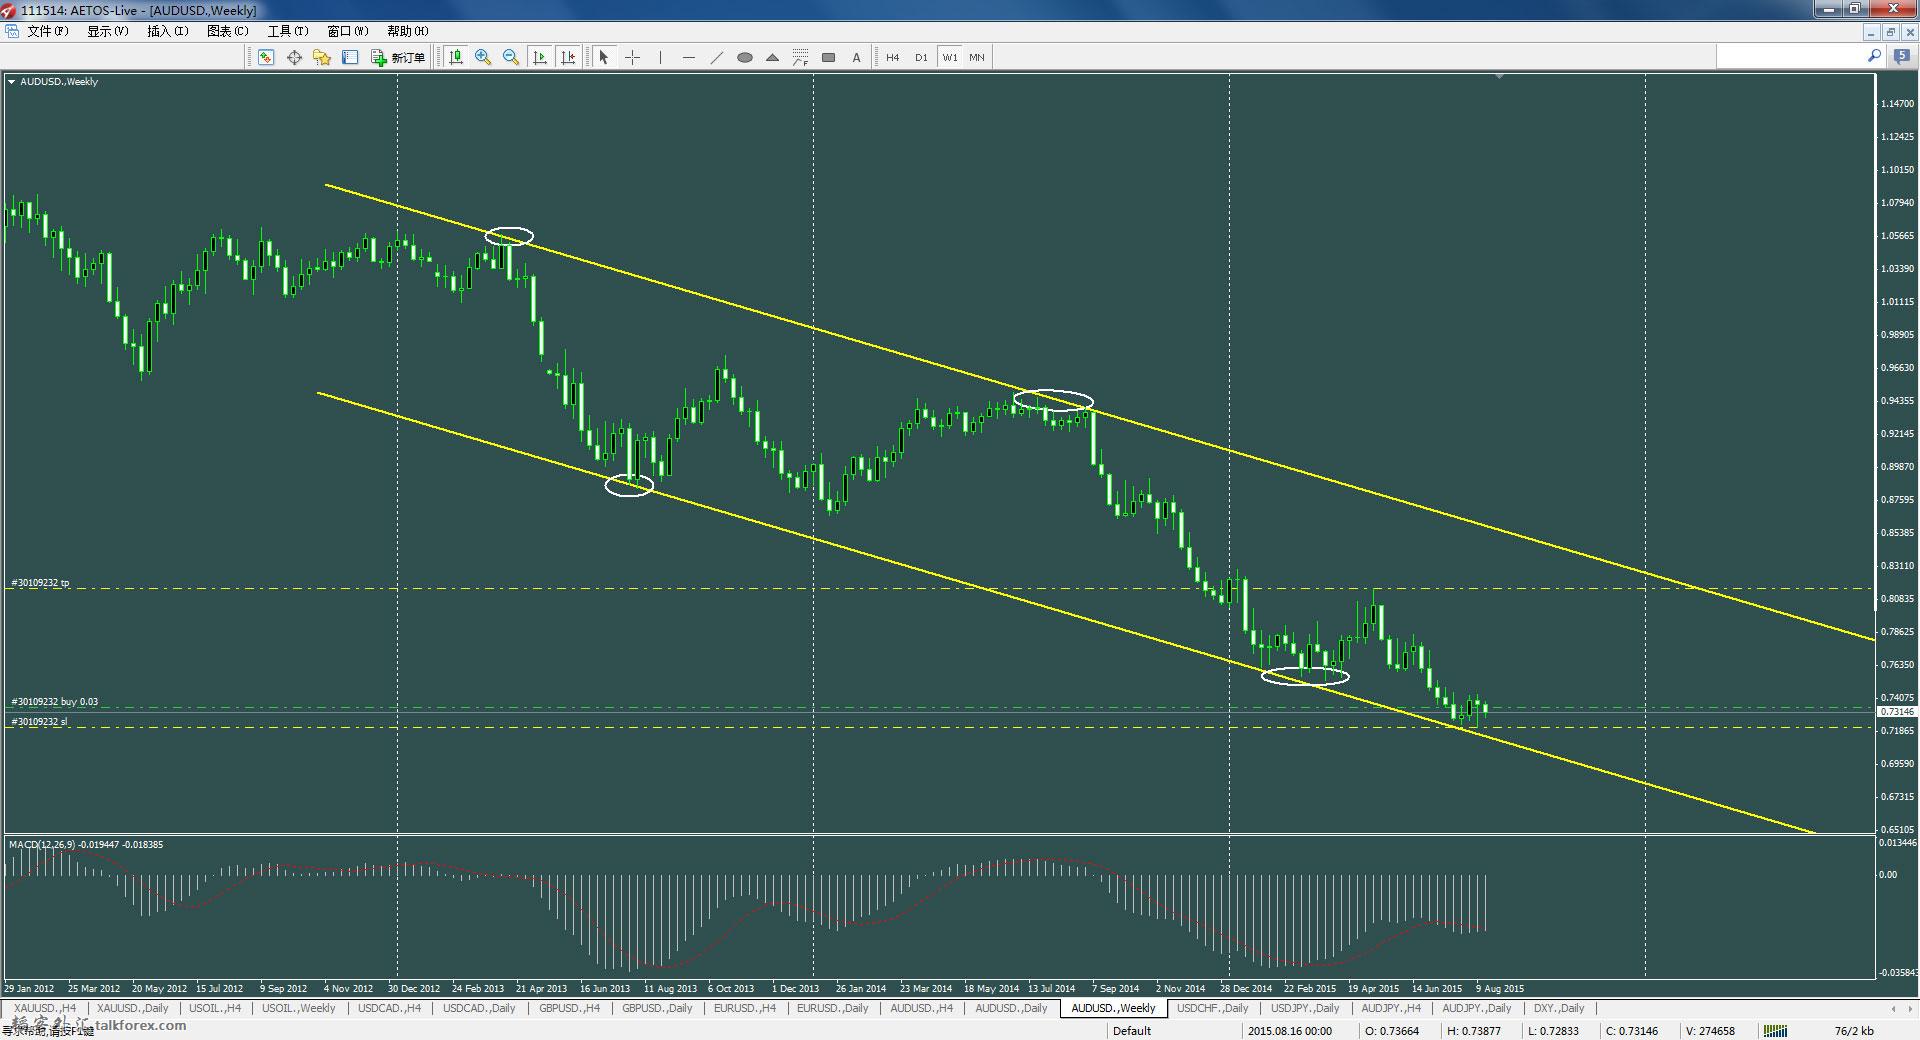Screen dimensions: 1920x1040
Task: Open the Navigator folder-star icon
Action: 322,57
